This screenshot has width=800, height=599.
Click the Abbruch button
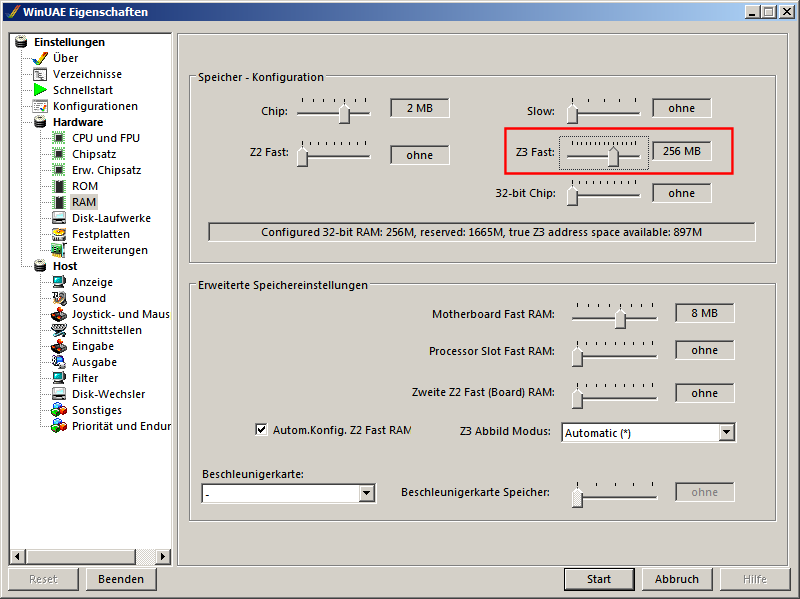pos(677,579)
